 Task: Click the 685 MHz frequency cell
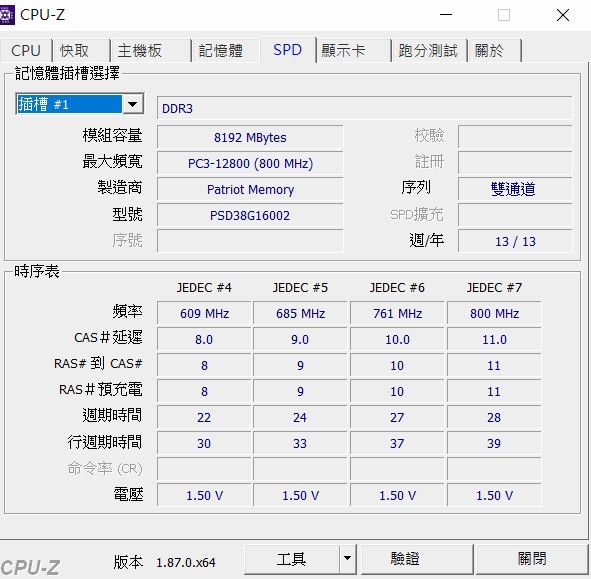(300, 313)
